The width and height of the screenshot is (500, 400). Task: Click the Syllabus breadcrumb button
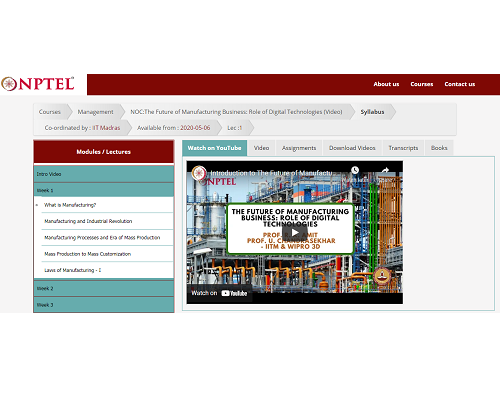tap(372, 112)
